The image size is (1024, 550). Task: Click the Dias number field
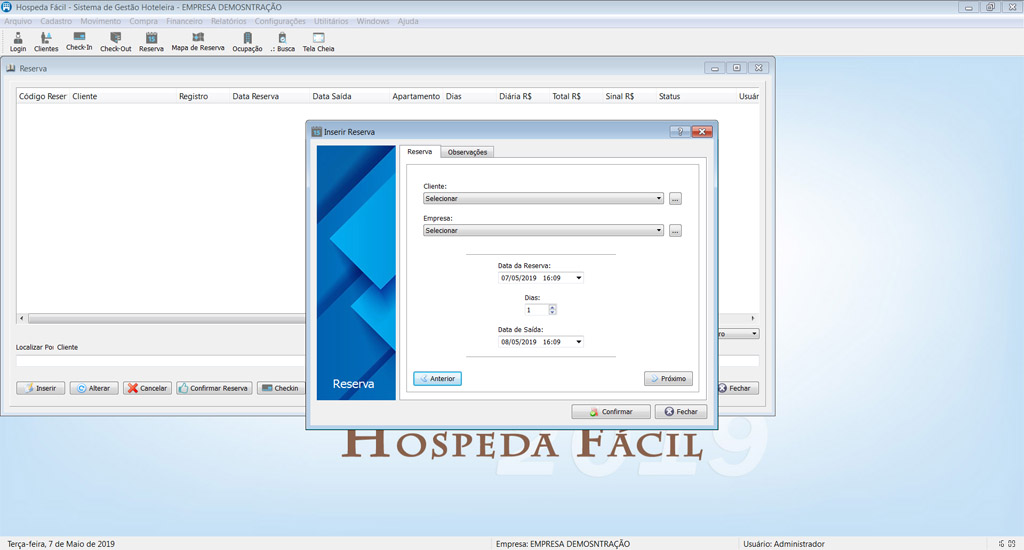(536, 310)
